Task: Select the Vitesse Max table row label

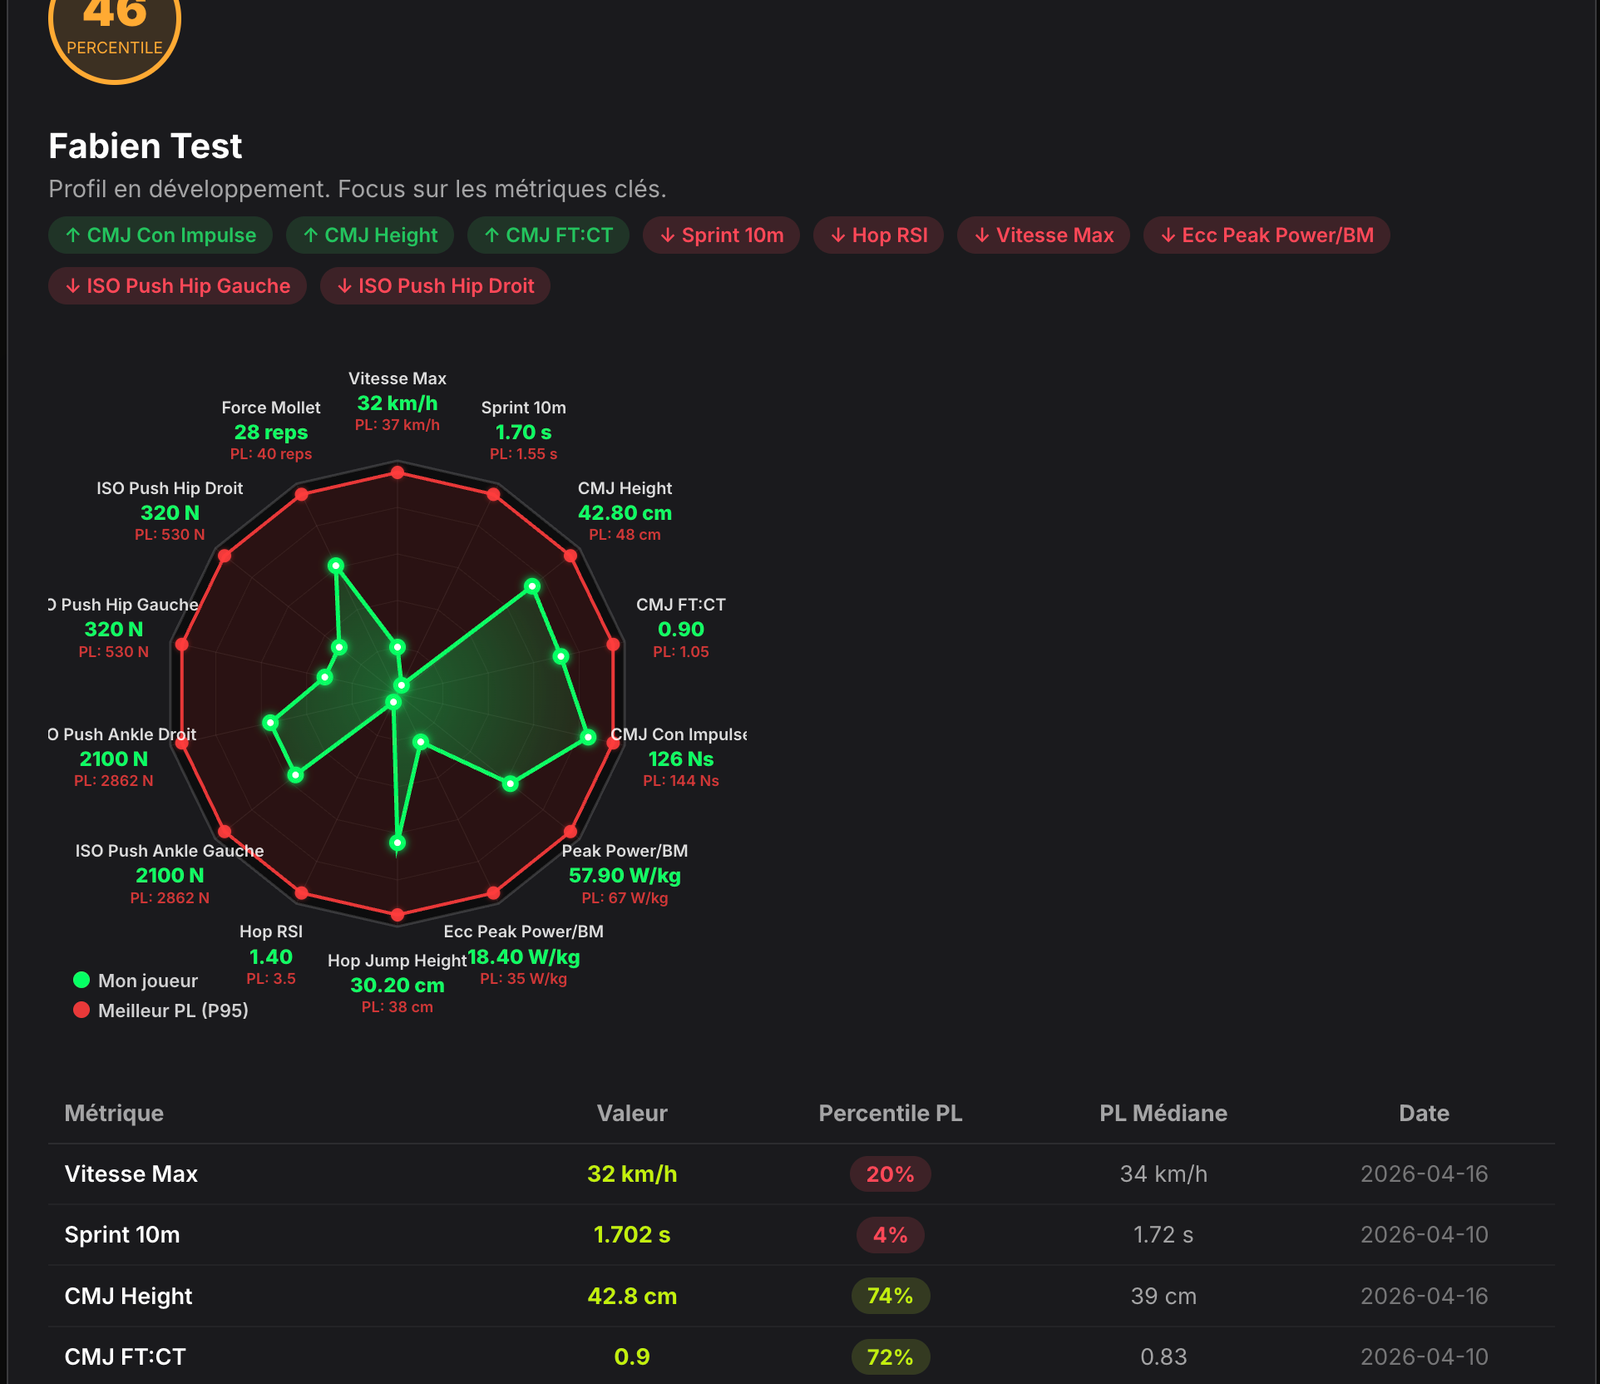Action: coord(131,1174)
